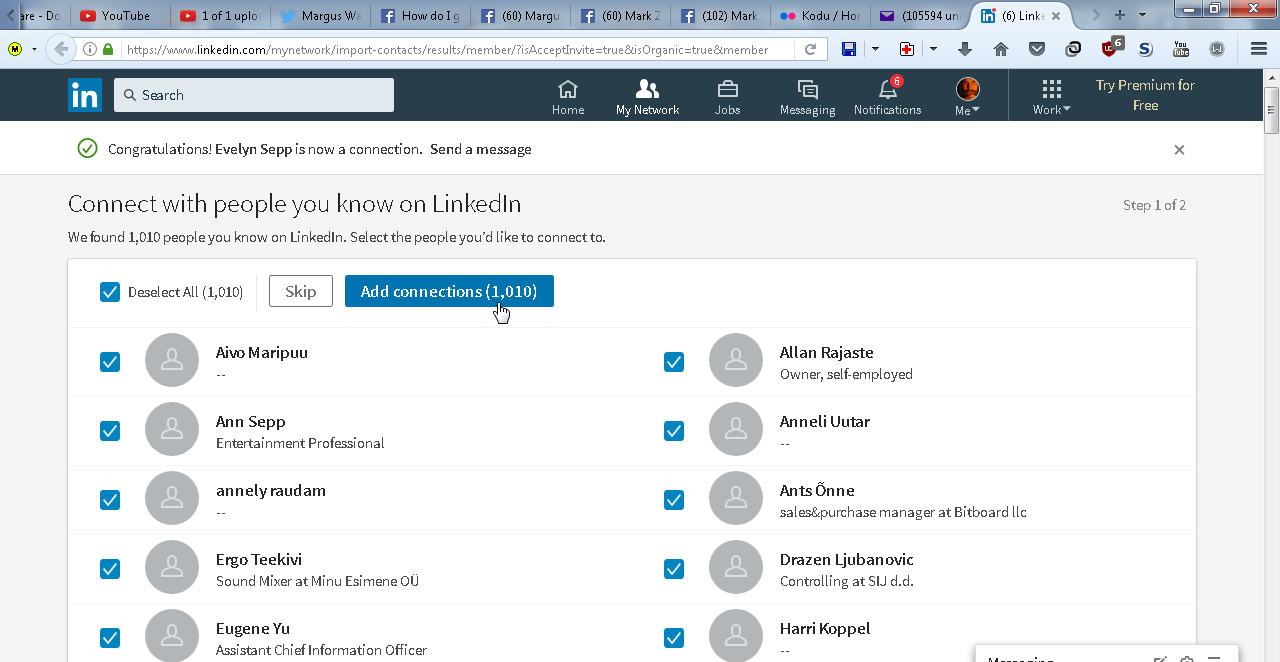Screen dimensions: 1280x662
Task: Click the LinkedIn Search field
Action: pos(254,95)
